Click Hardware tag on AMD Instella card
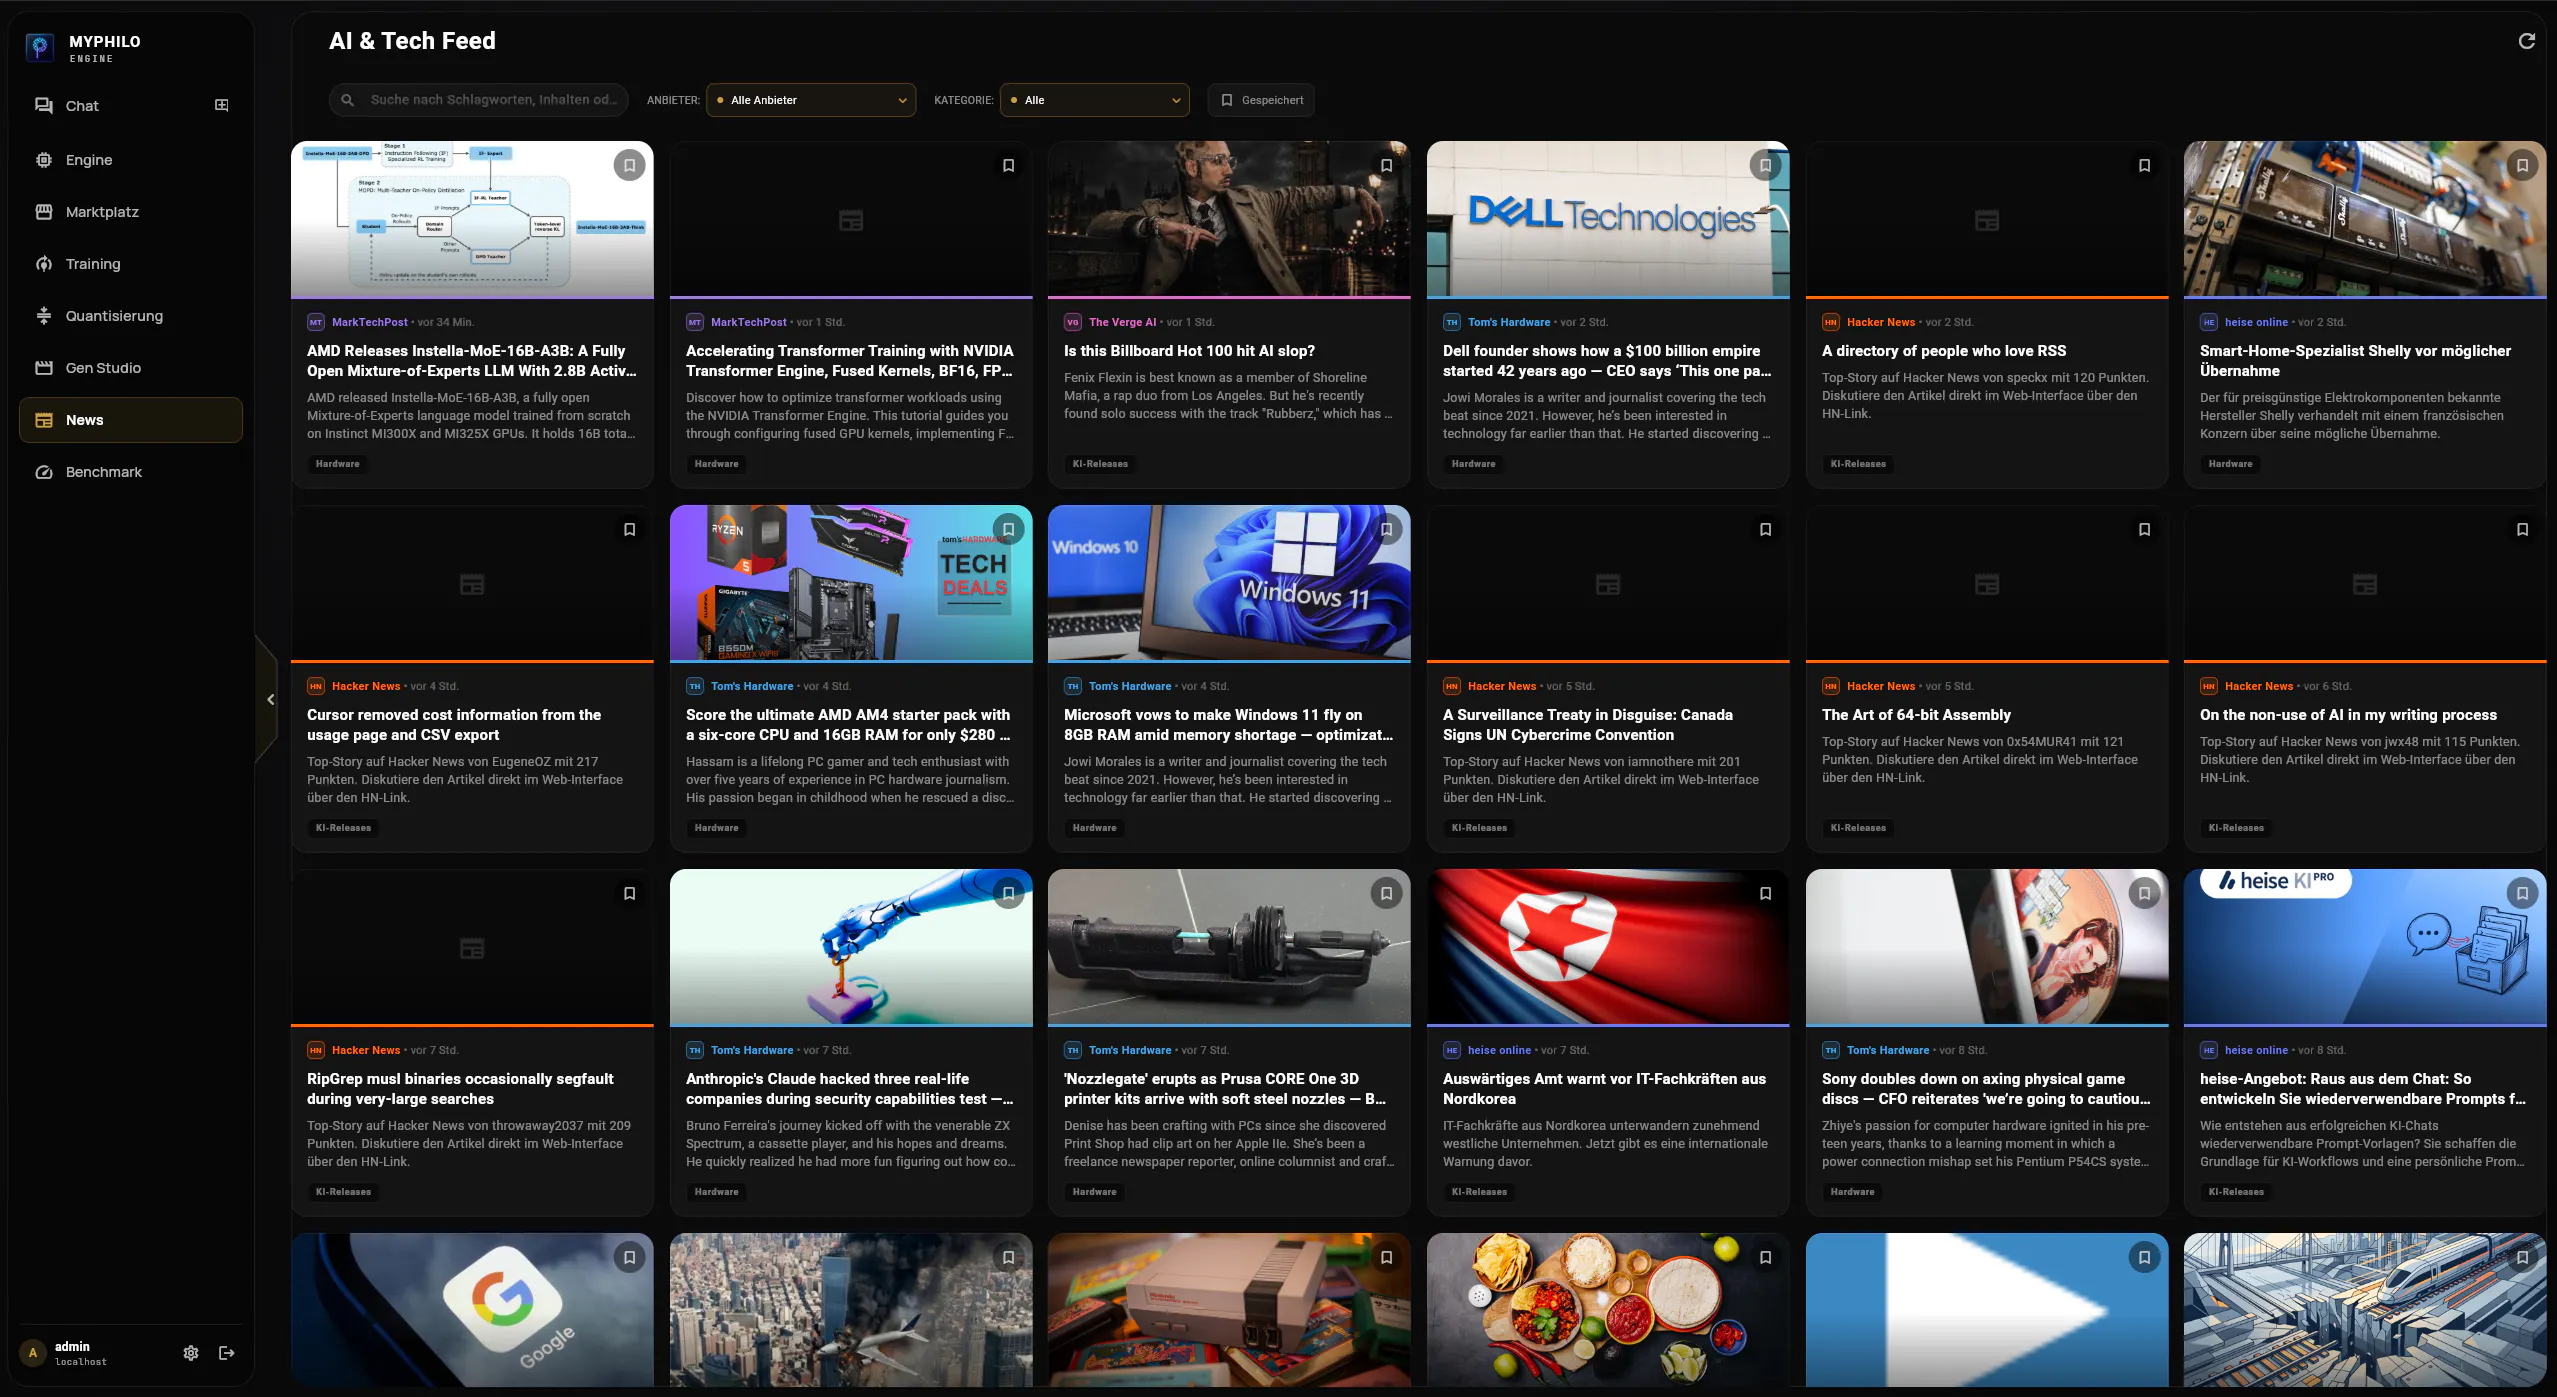Screen dimensions: 2557x1397 coord(338,464)
